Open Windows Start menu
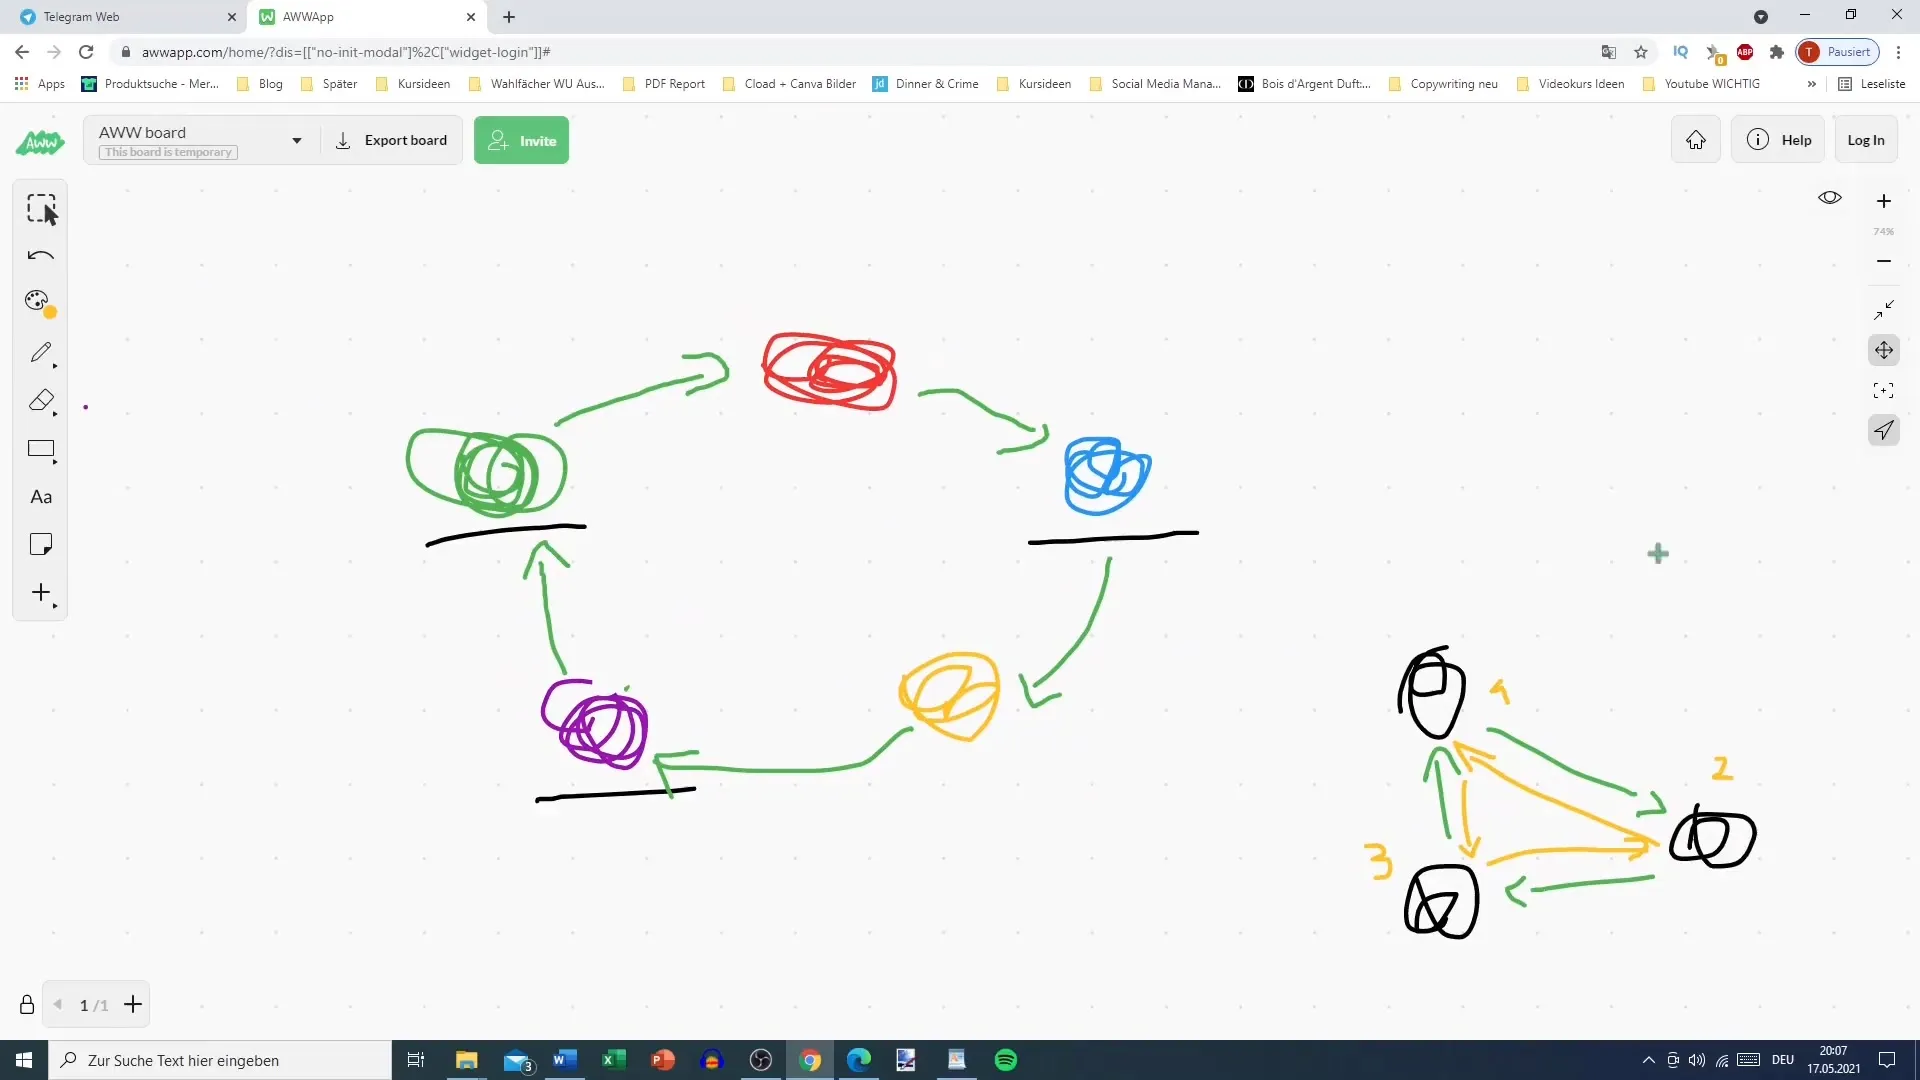The height and width of the screenshot is (1080, 1920). (x=24, y=1060)
